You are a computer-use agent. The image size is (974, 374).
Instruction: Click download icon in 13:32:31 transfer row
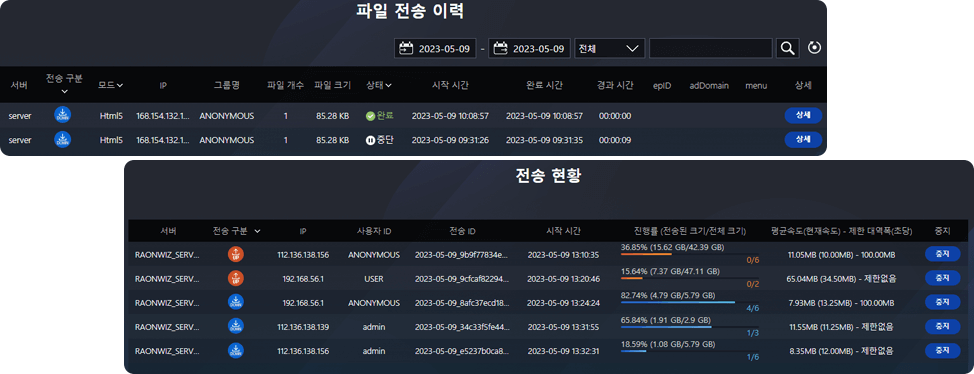[x=236, y=350]
